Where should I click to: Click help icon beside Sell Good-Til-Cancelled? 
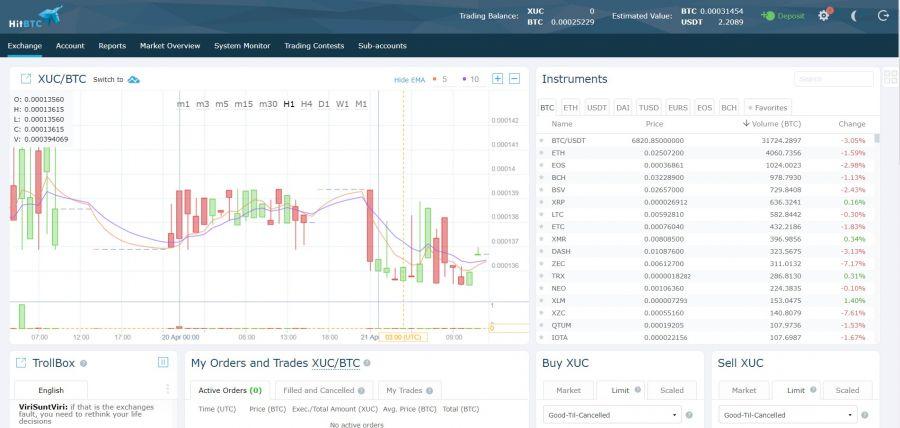(x=864, y=415)
